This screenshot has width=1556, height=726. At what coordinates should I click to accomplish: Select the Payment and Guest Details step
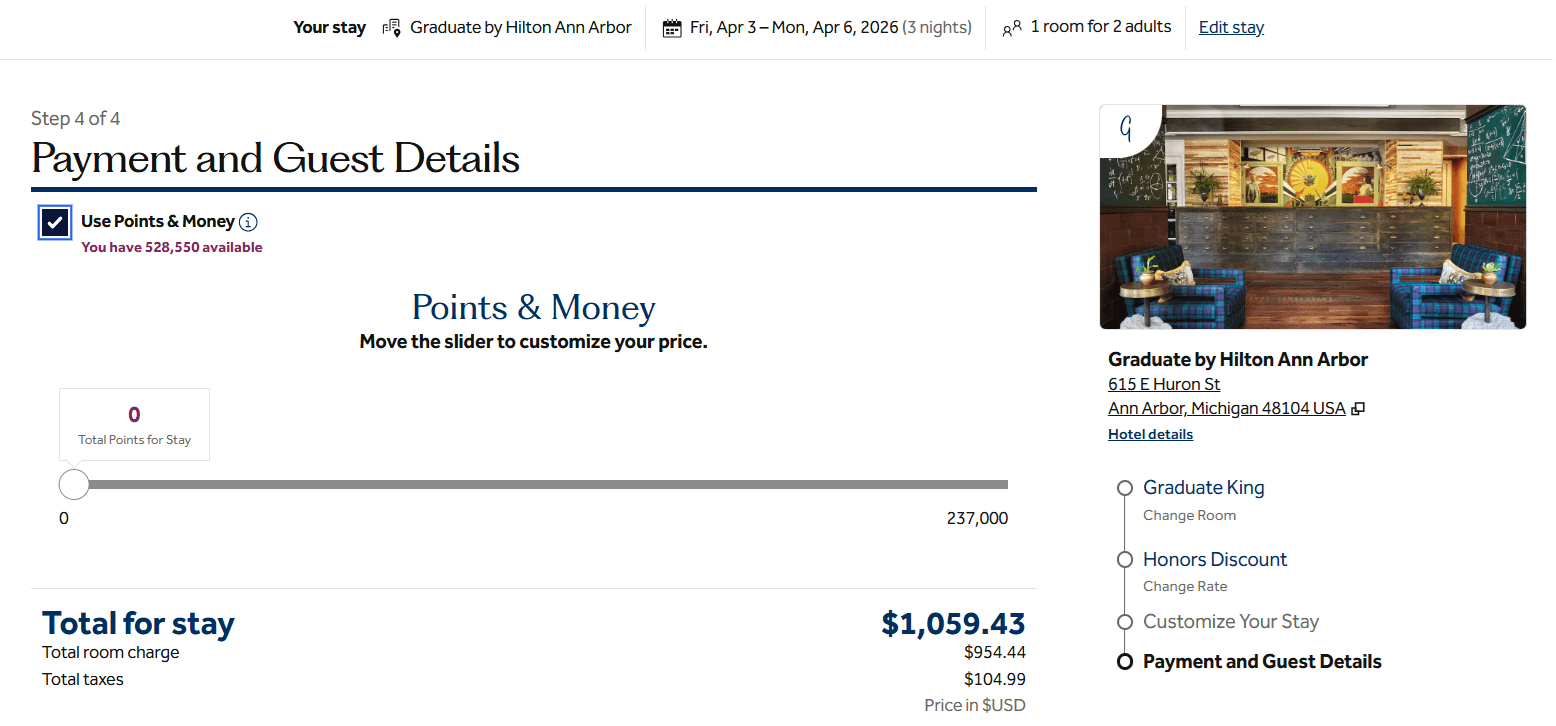point(1261,661)
